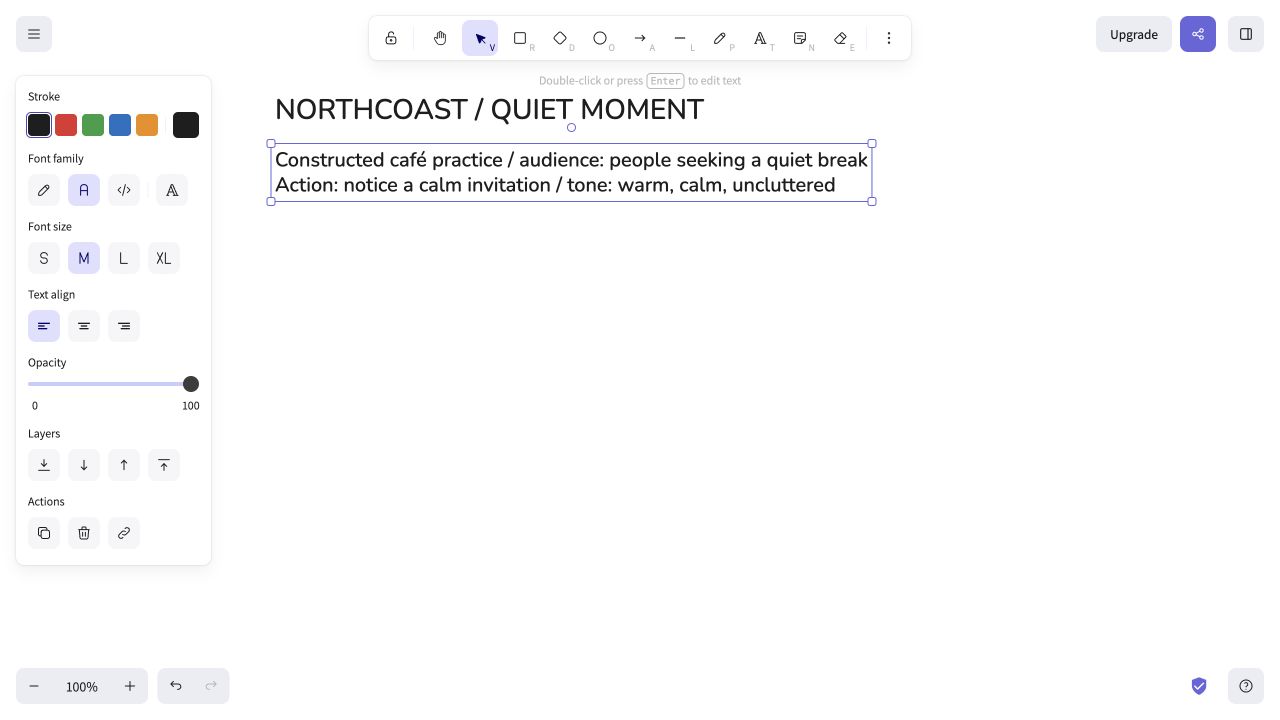The height and width of the screenshot is (720, 1280).
Task: Select black stroke color swatch
Action: tap(39, 125)
